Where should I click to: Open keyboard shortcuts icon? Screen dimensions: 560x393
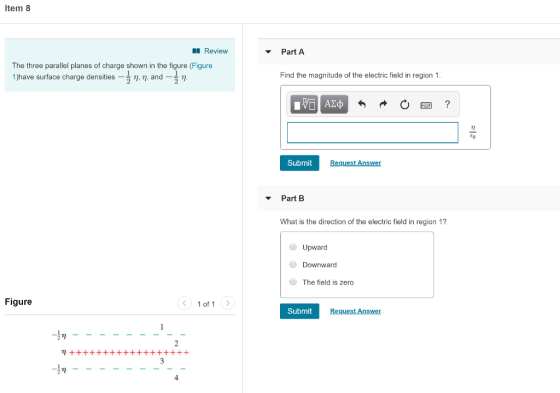click(426, 105)
